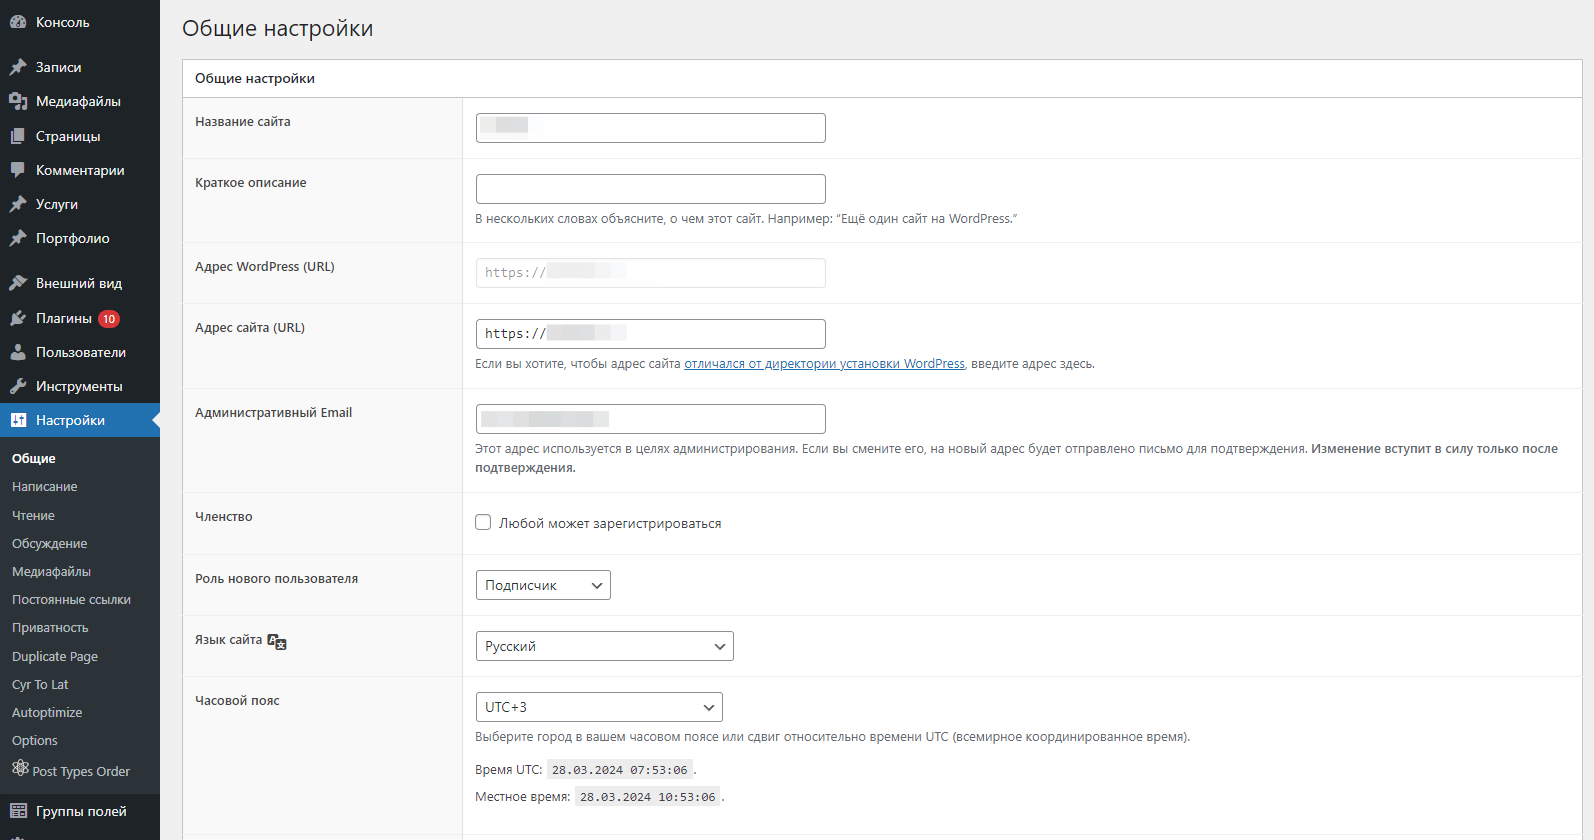Click the Пользователи user icon
Image resolution: width=1594 pixels, height=840 pixels.
[18, 352]
